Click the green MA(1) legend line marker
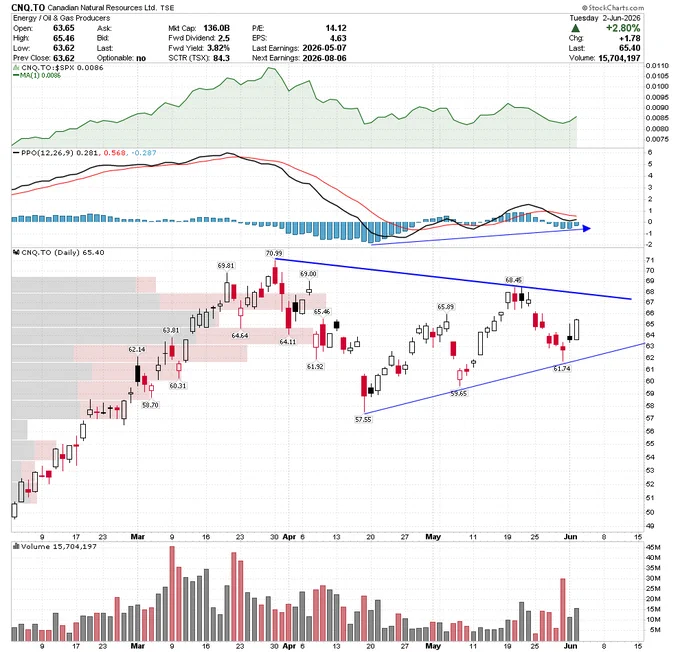The width and height of the screenshot is (680, 652). tap(16, 75)
